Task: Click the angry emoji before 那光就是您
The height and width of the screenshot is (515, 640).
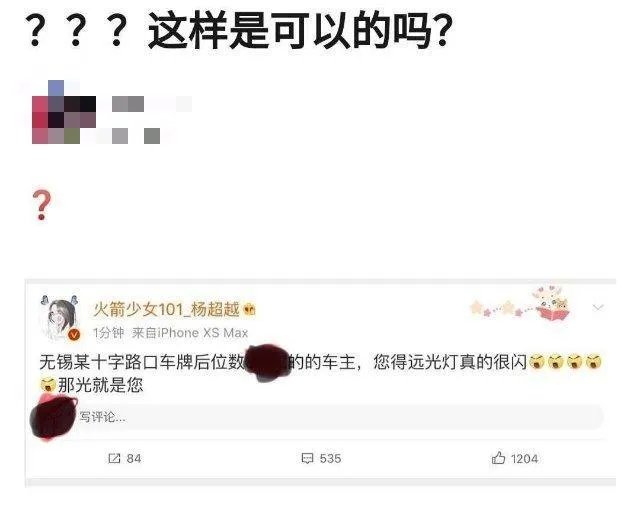Action: [x=48, y=385]
